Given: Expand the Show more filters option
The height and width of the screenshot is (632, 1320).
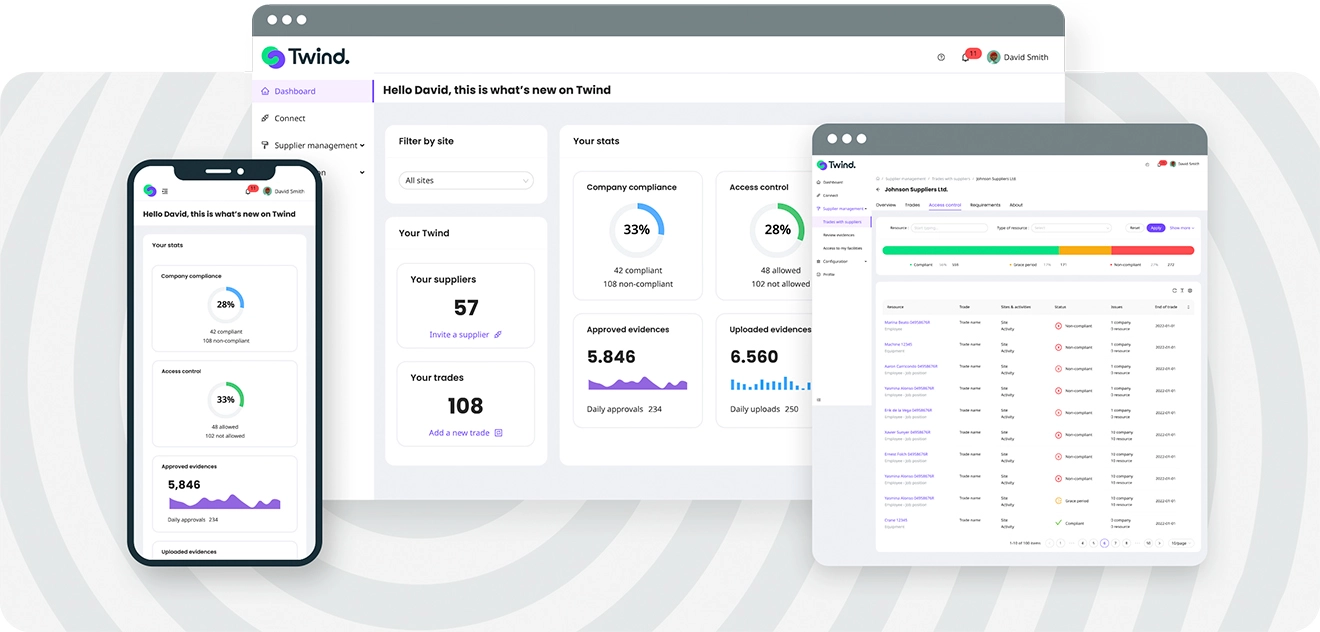Looking at the screenshot, I should [x=1182, y=228].
